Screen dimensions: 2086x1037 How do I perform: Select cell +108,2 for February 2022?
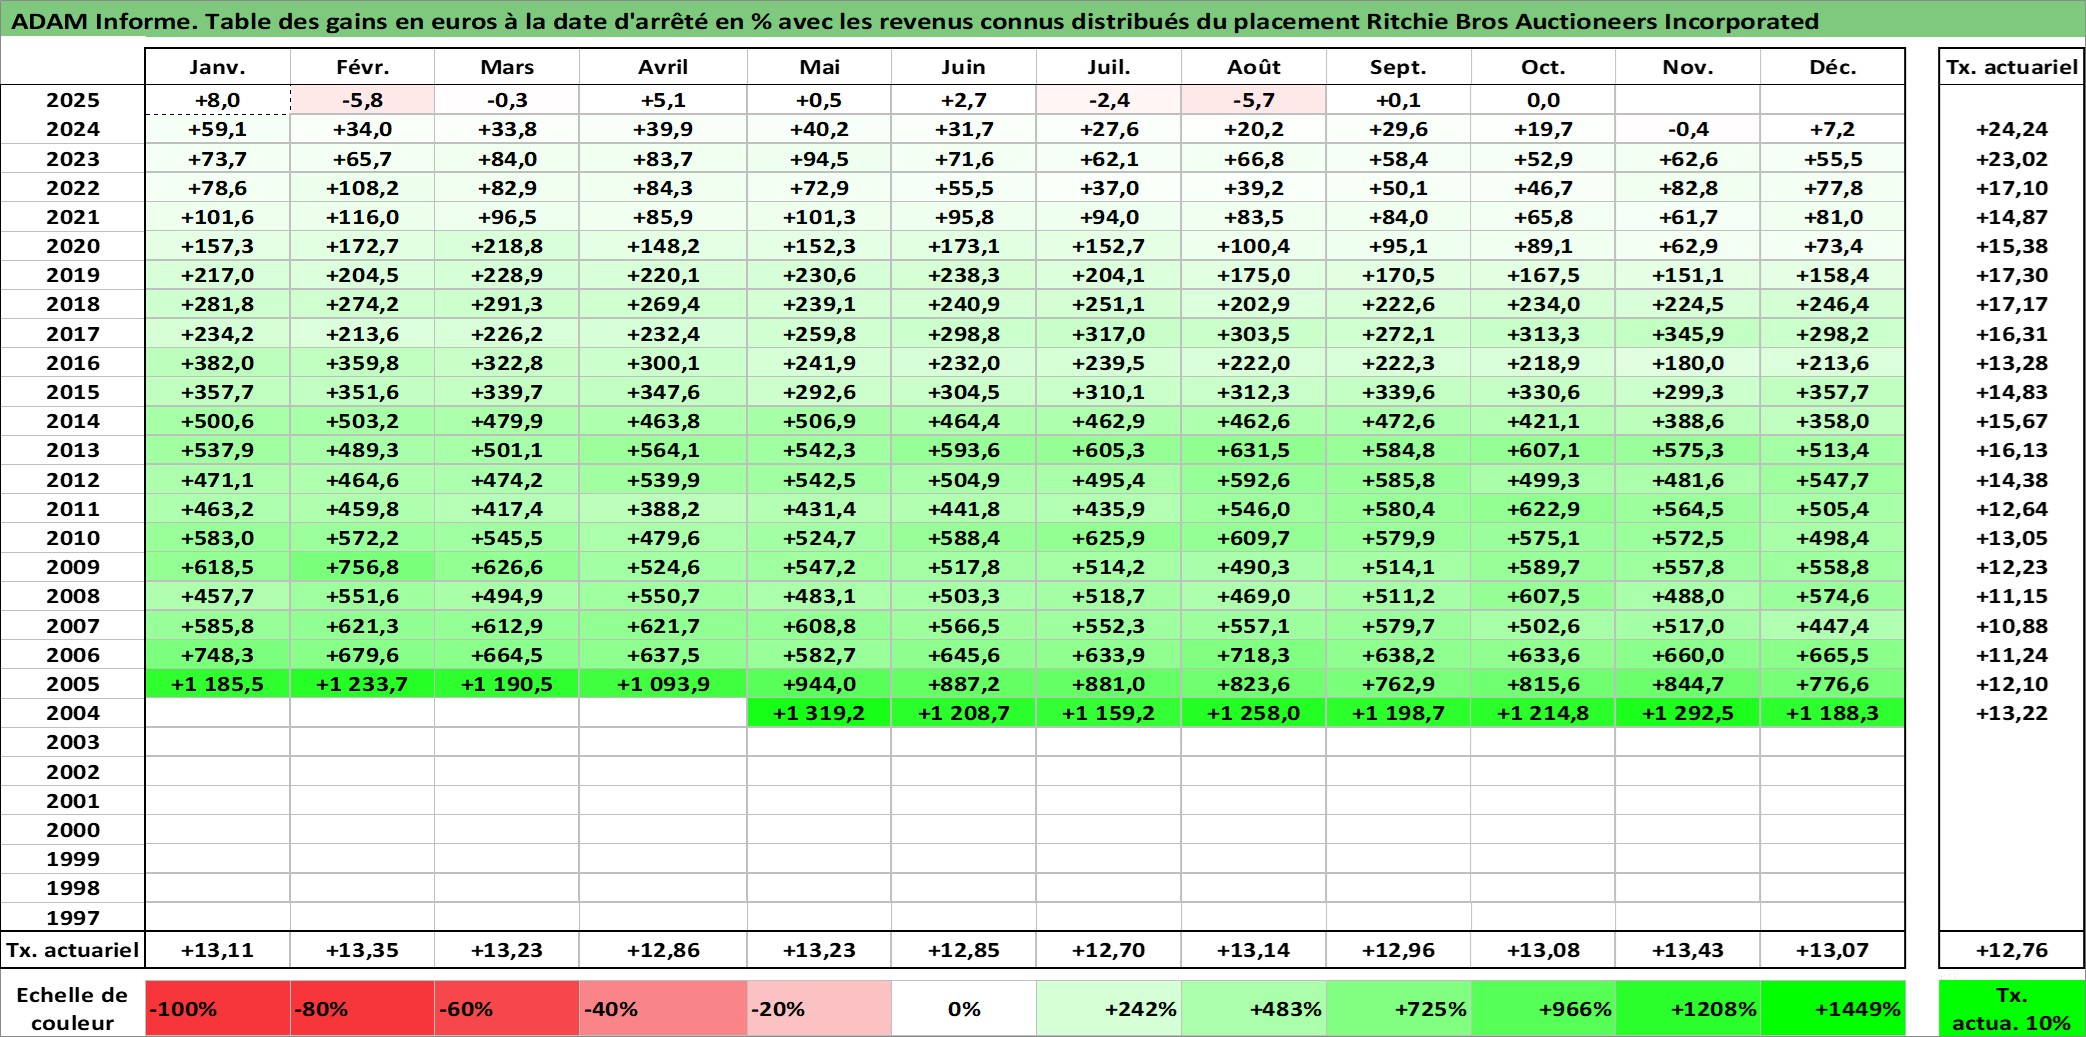click(362, 188)
